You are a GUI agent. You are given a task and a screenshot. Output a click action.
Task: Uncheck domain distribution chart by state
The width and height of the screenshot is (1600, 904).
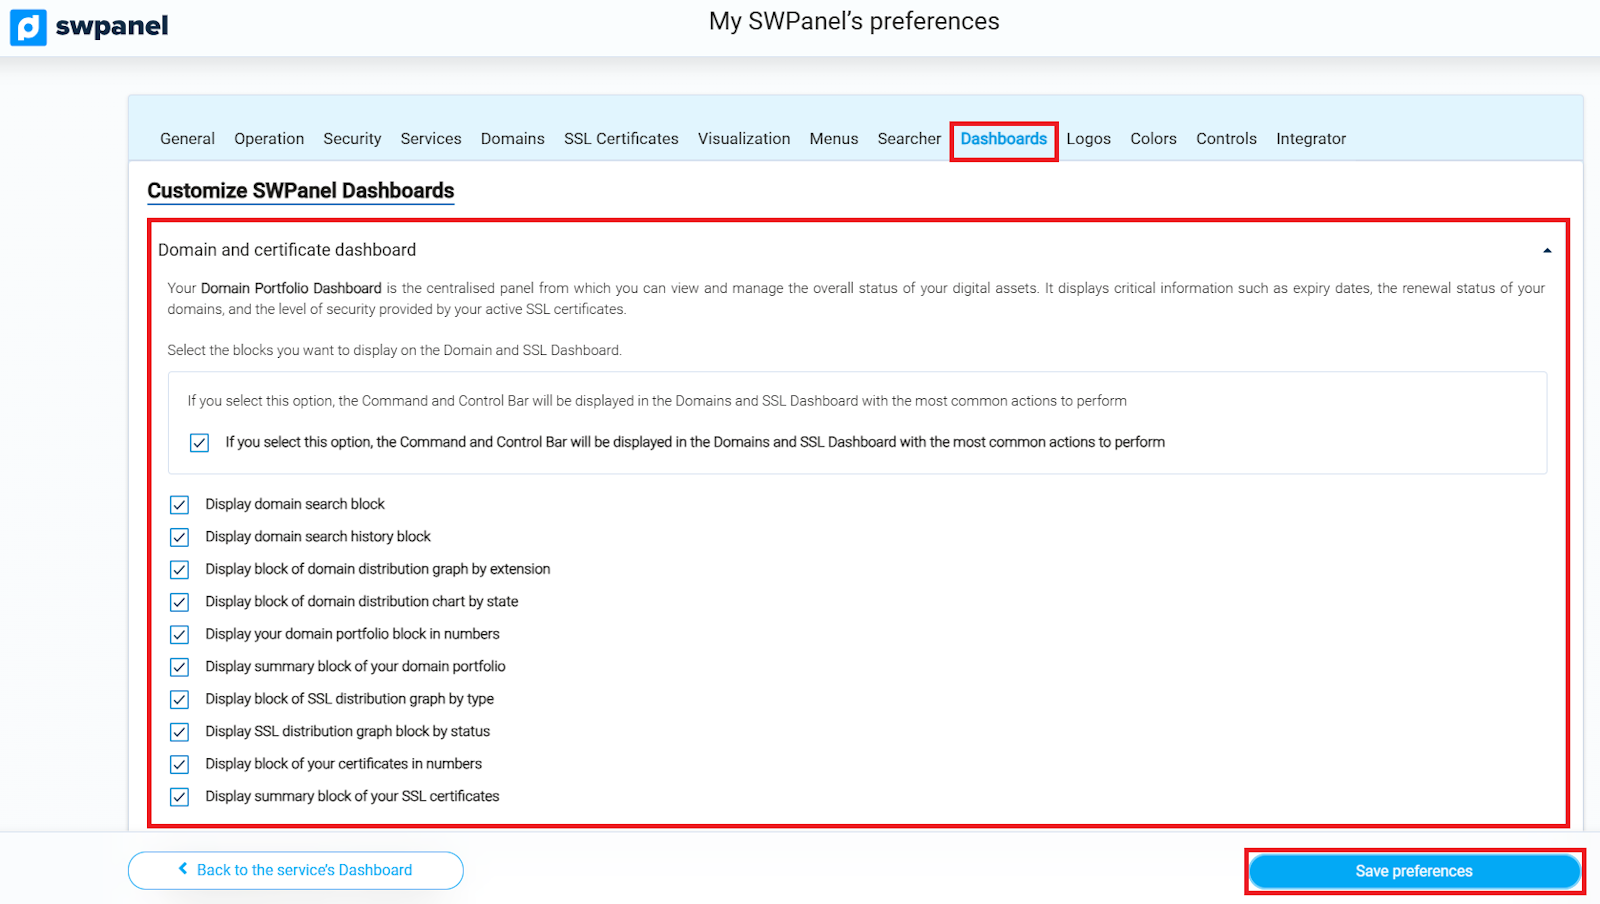(x=180, y=602)
